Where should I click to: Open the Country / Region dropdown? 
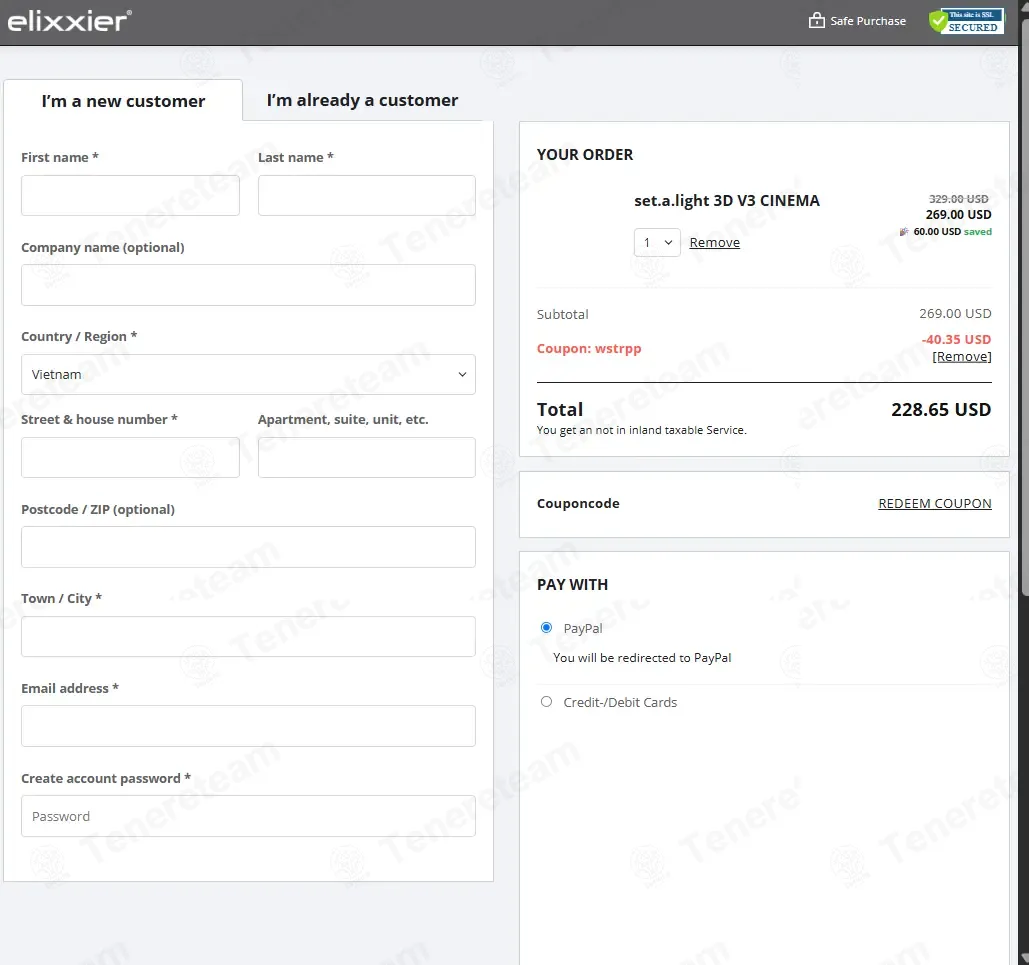(x=248, y=374)
